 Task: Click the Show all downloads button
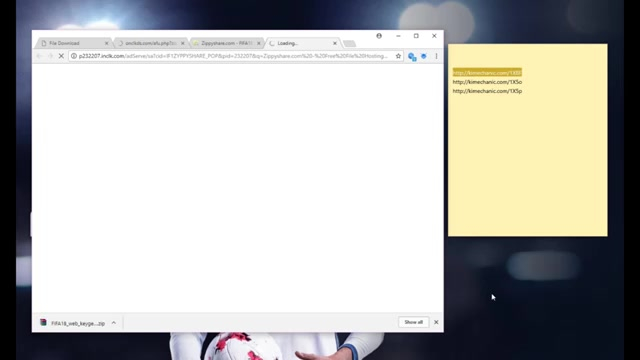[413, 322]
